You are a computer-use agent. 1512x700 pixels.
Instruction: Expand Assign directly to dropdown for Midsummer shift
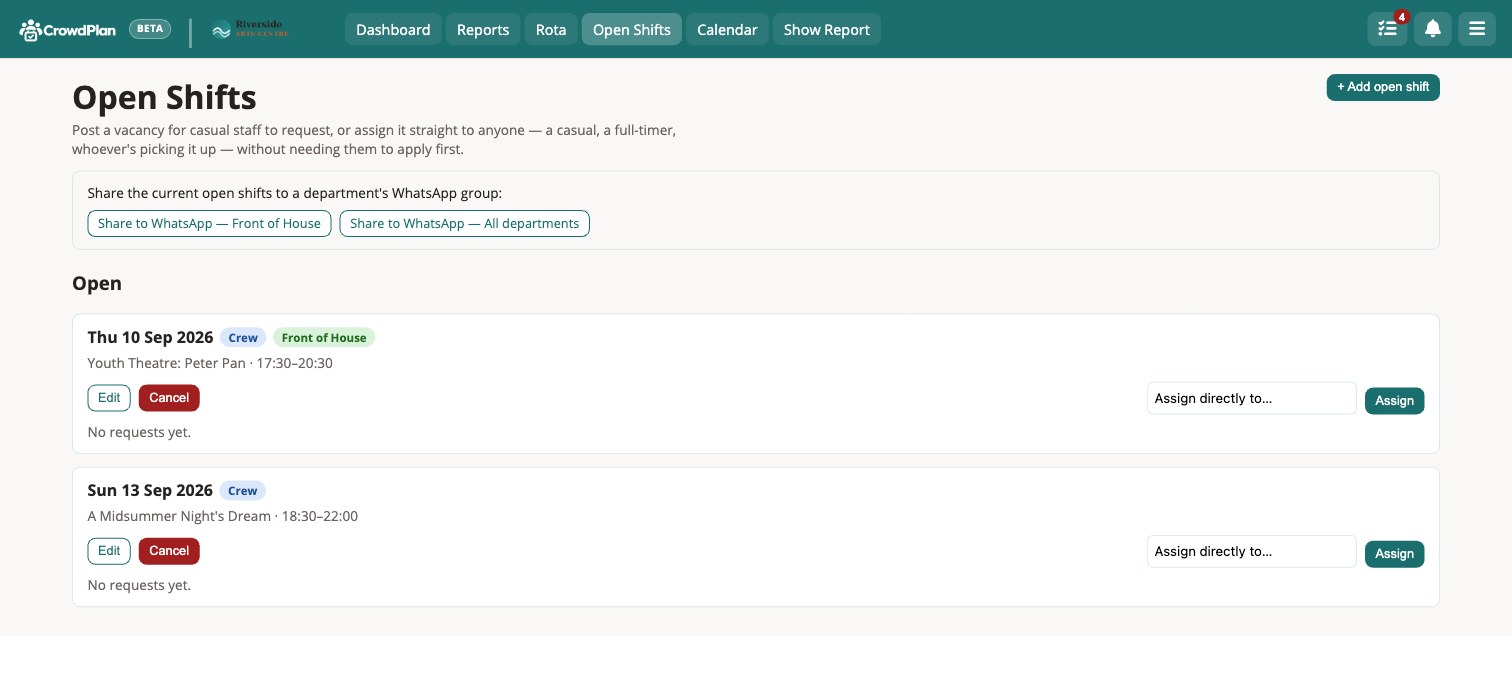click(x=1251, y=551)
